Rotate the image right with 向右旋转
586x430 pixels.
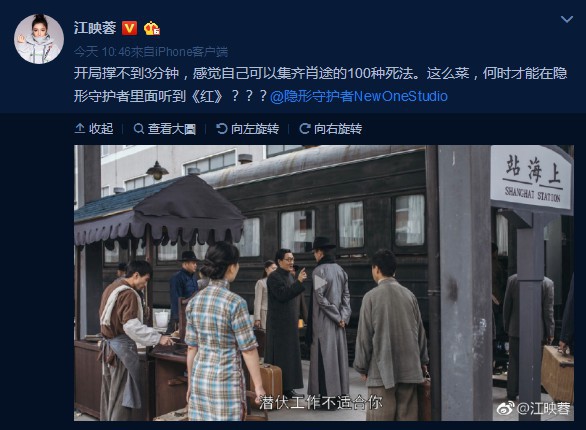330,129
